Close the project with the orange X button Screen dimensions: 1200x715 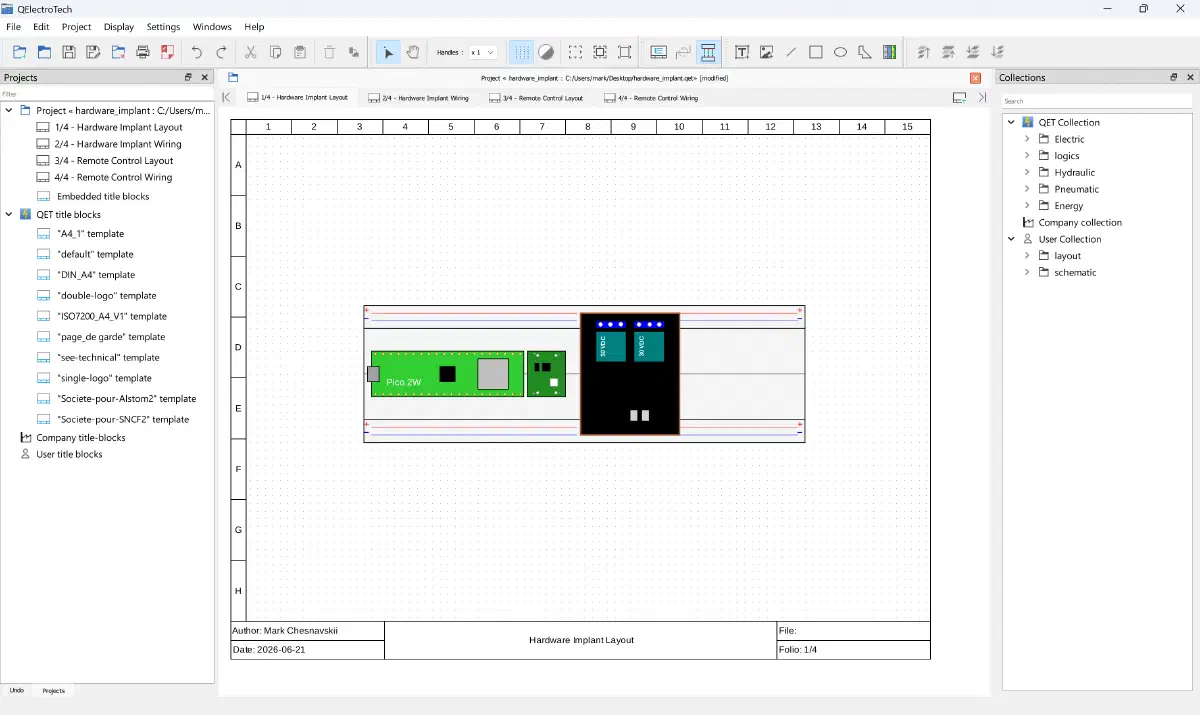(x=975, y=78)
